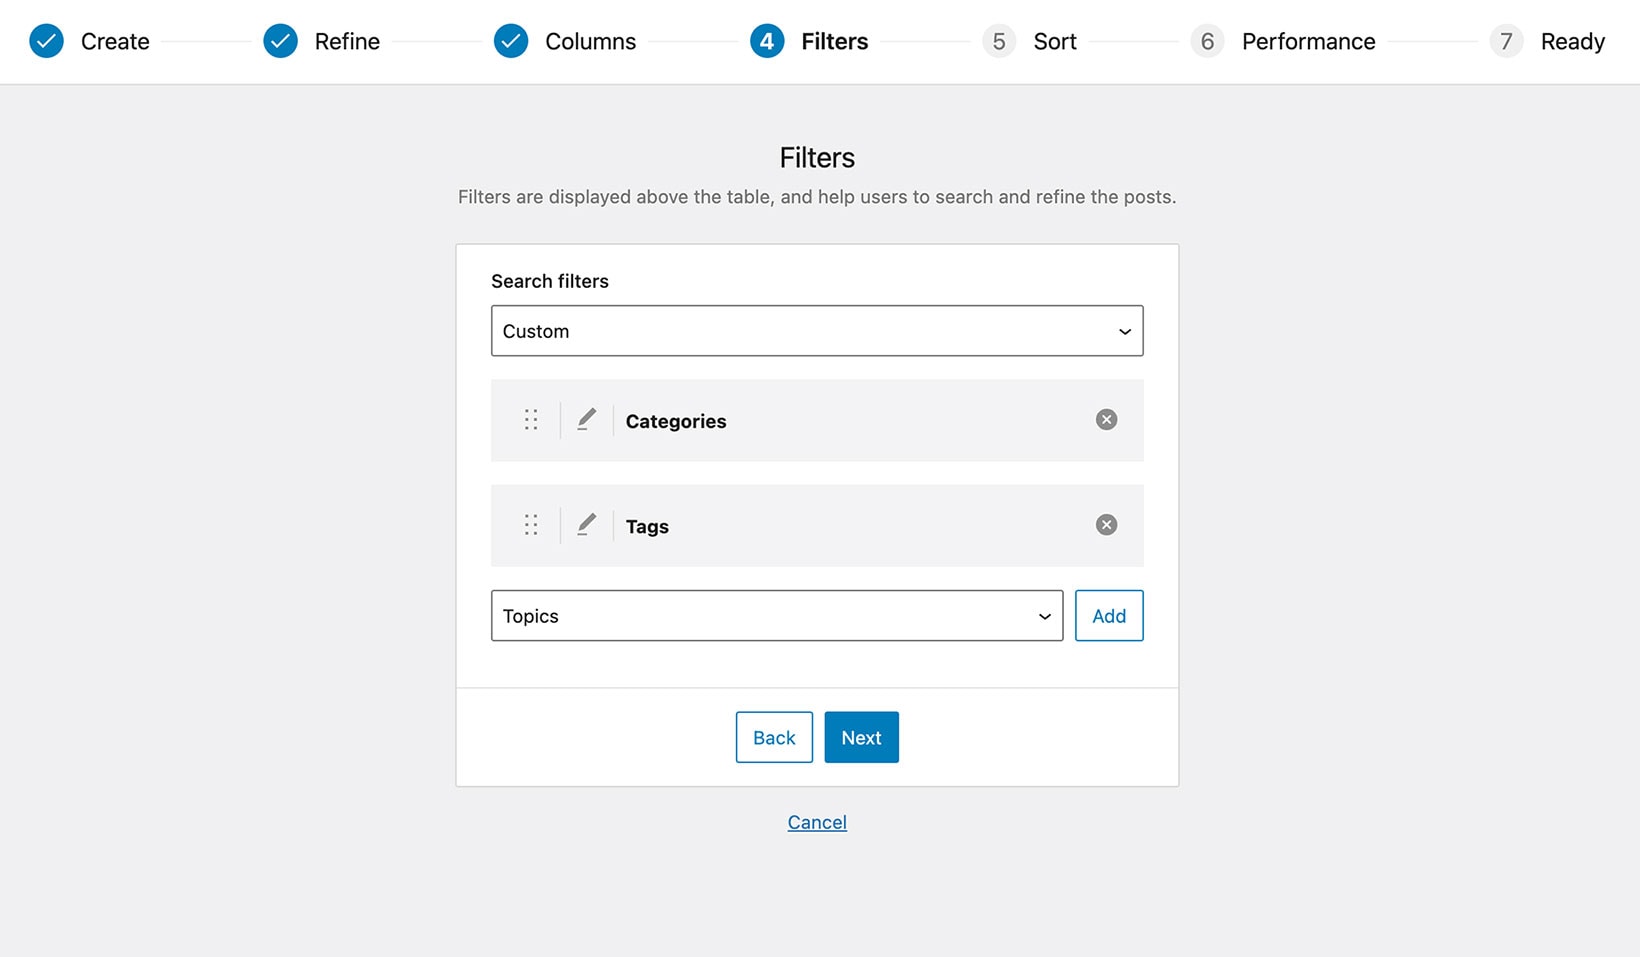The width and height of the screenshot is (1640, 957).
Task: Click the chevron on the Topics selector
Action: pos(1043,616)
